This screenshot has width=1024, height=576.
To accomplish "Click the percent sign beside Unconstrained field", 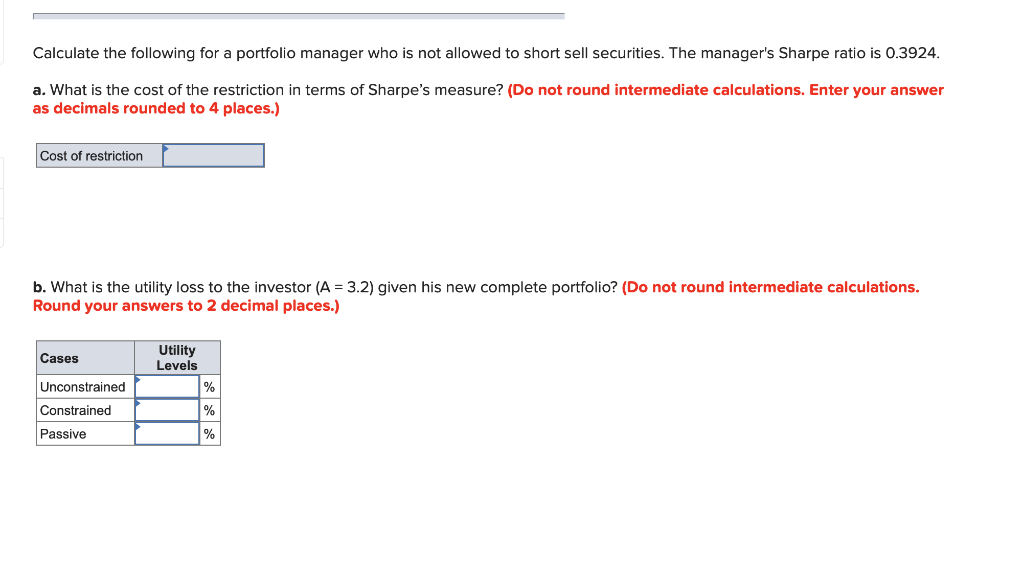I will [208, 386].
